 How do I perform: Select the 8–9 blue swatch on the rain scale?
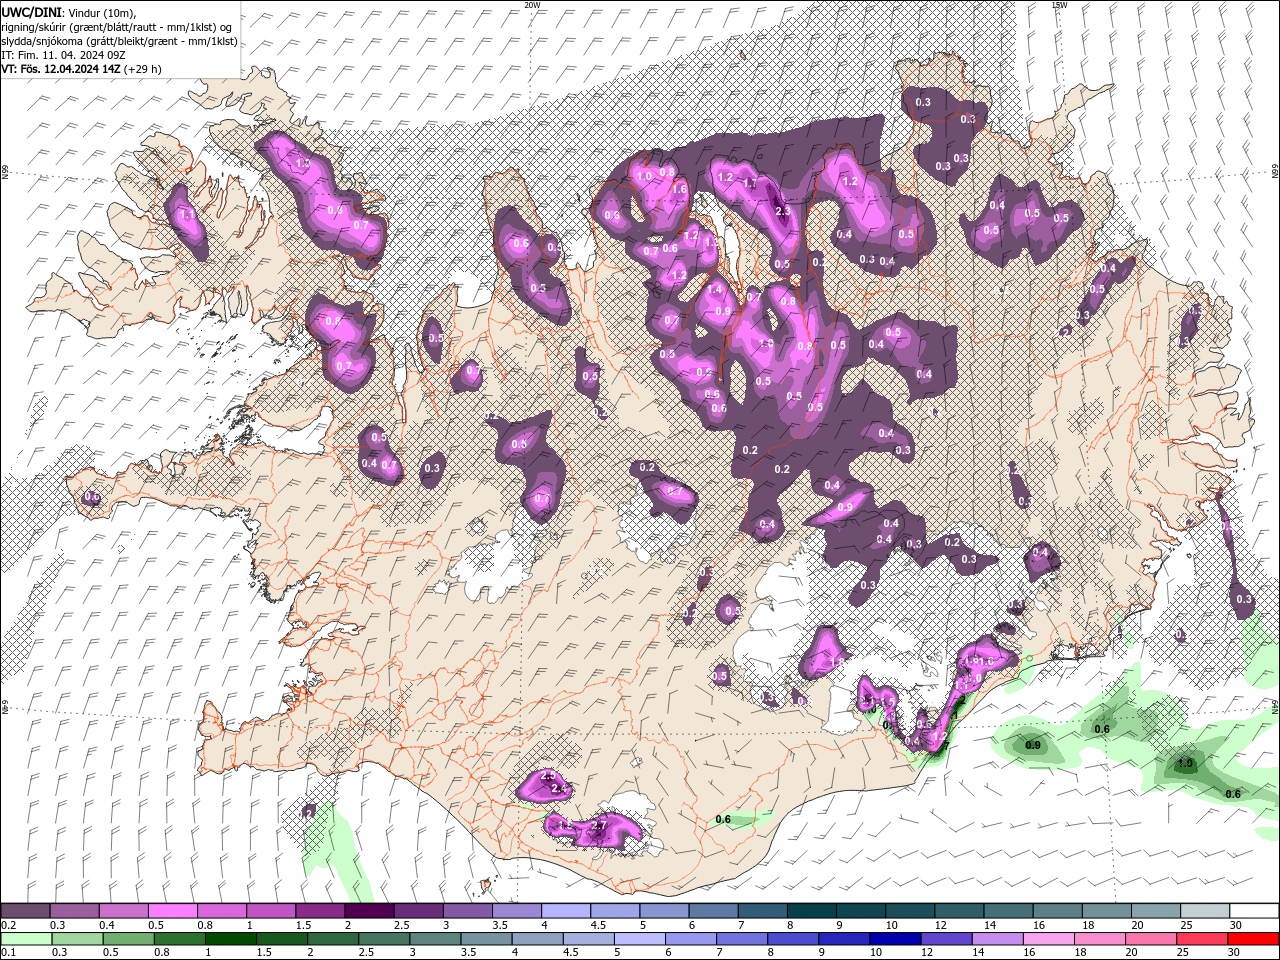pyautogui.click(x=792, y=939)
